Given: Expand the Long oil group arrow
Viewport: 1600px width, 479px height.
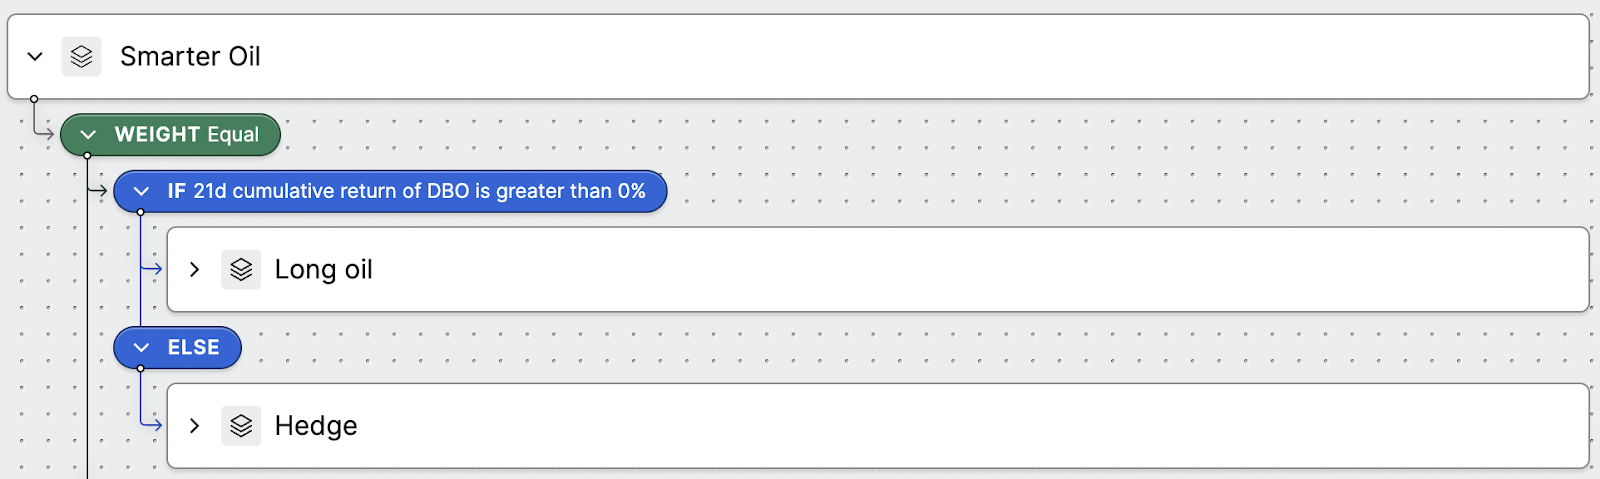Looking at the screenshot, I should coord(195,269).
